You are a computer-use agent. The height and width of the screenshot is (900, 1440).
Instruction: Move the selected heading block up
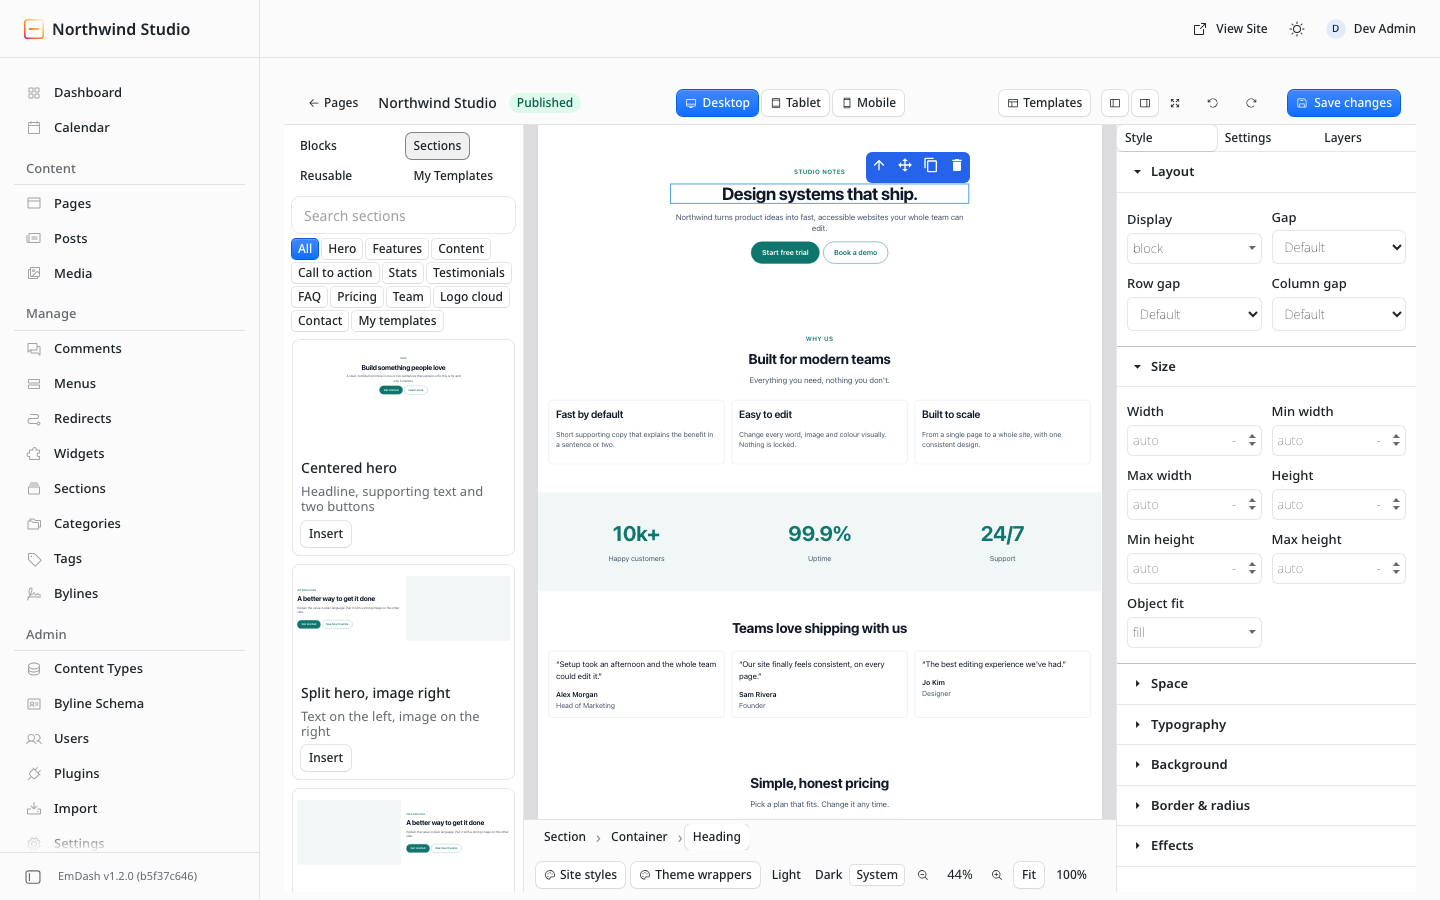(x=879, y=166)
